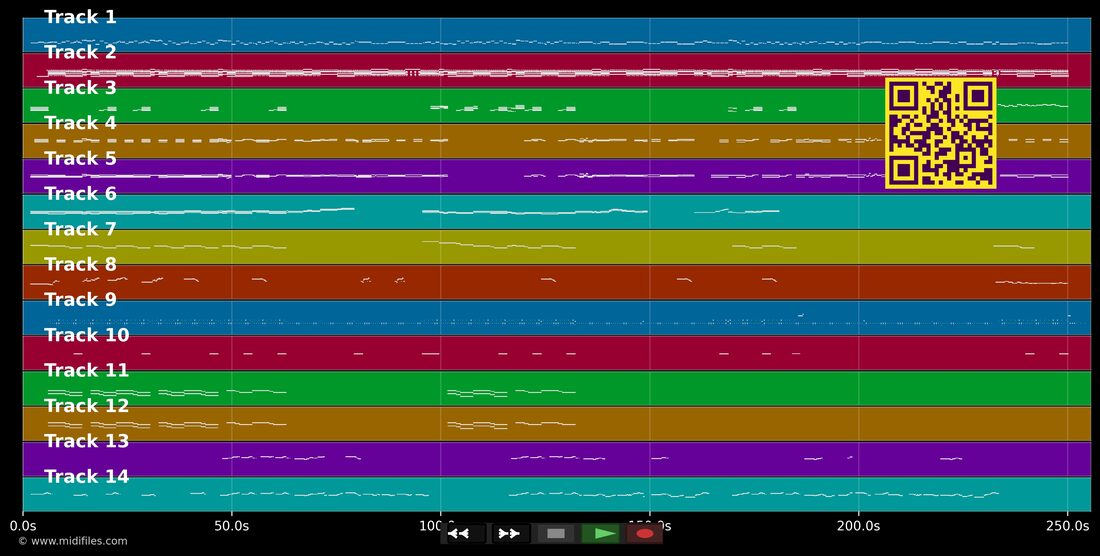Click the gray stop button
The height and width of the screenshot is (556, 1100).
click(556, 534)
